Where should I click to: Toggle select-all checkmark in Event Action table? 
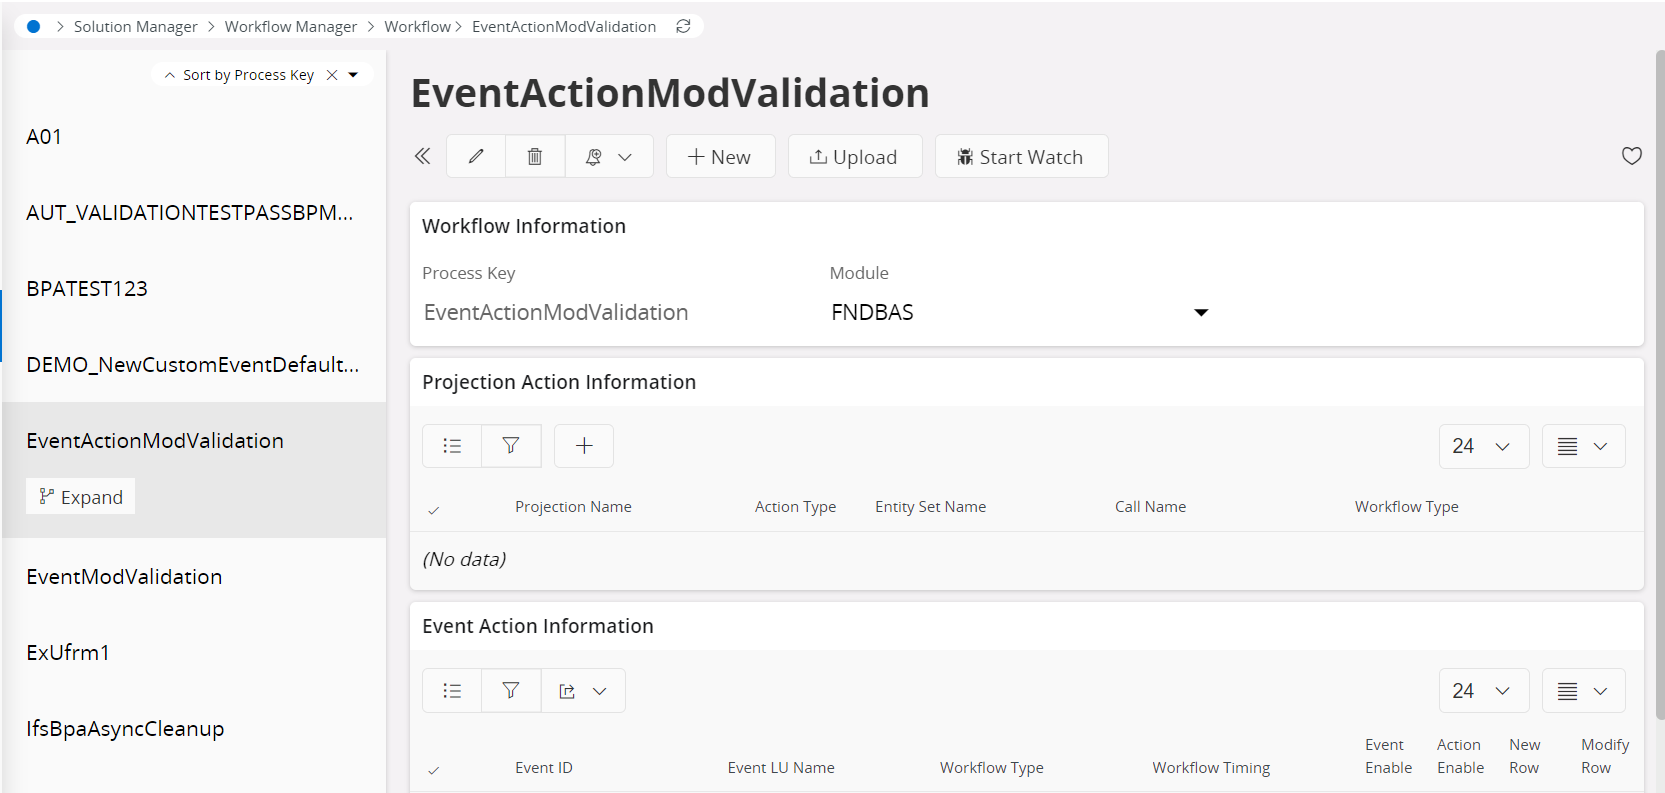434,770
